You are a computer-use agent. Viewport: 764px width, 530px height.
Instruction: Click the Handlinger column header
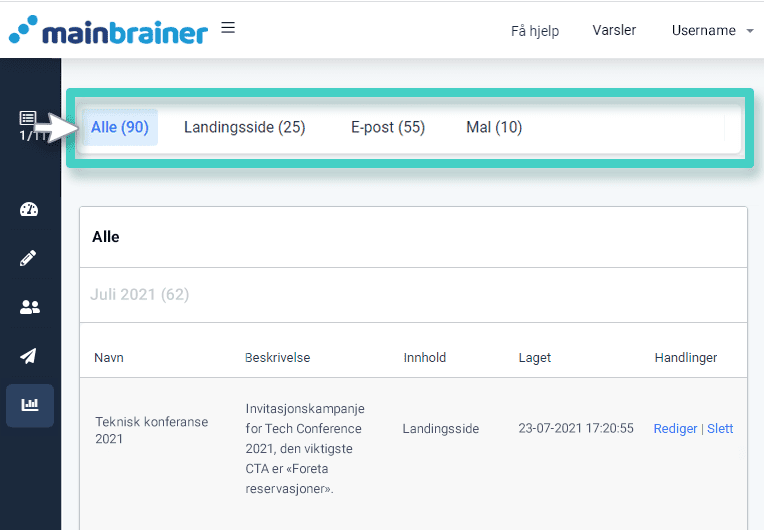(x=686, y=358)
